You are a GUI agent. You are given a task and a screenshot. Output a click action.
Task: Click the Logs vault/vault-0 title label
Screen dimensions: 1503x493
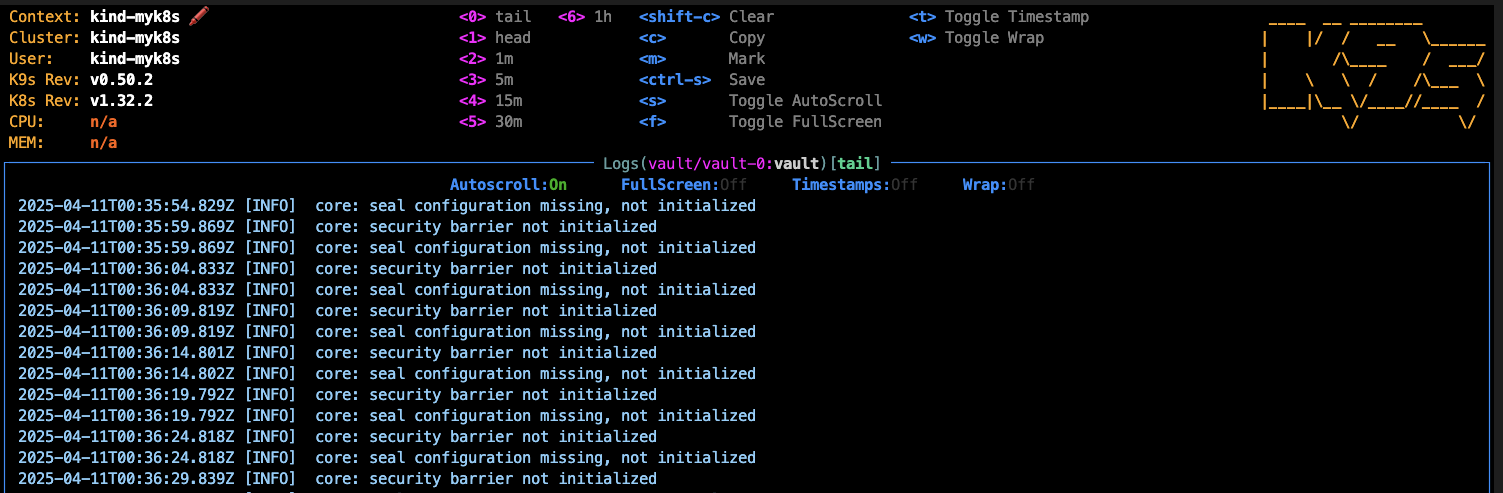(747, 163)
